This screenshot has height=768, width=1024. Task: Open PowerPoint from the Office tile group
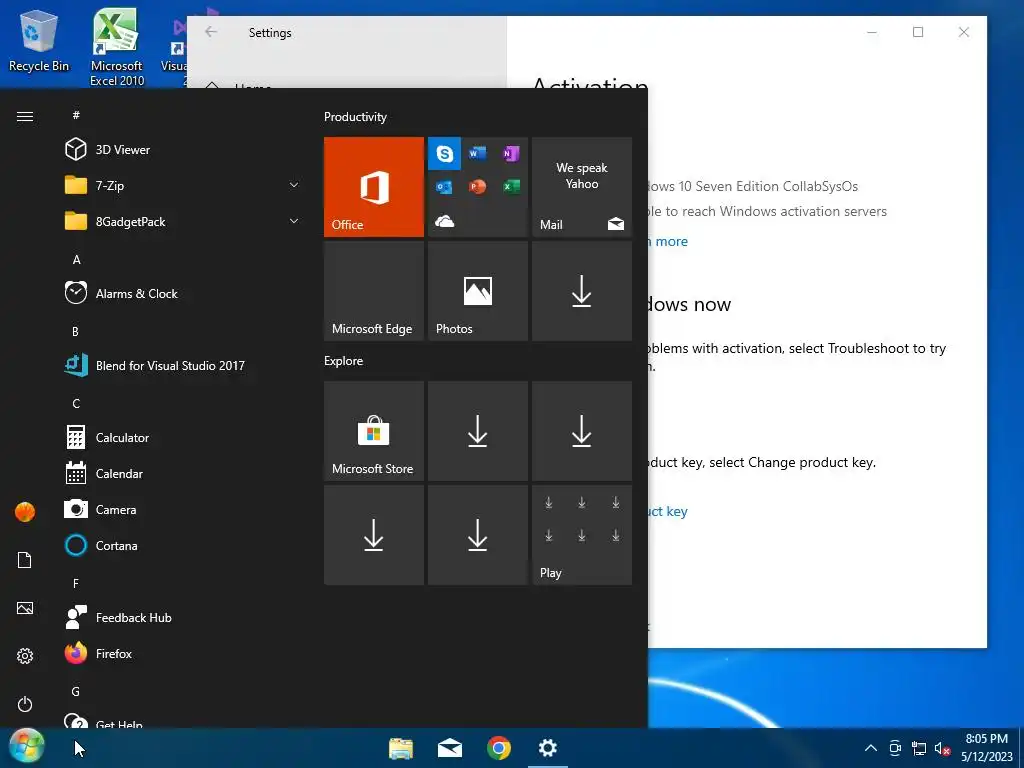click(477, 187)
